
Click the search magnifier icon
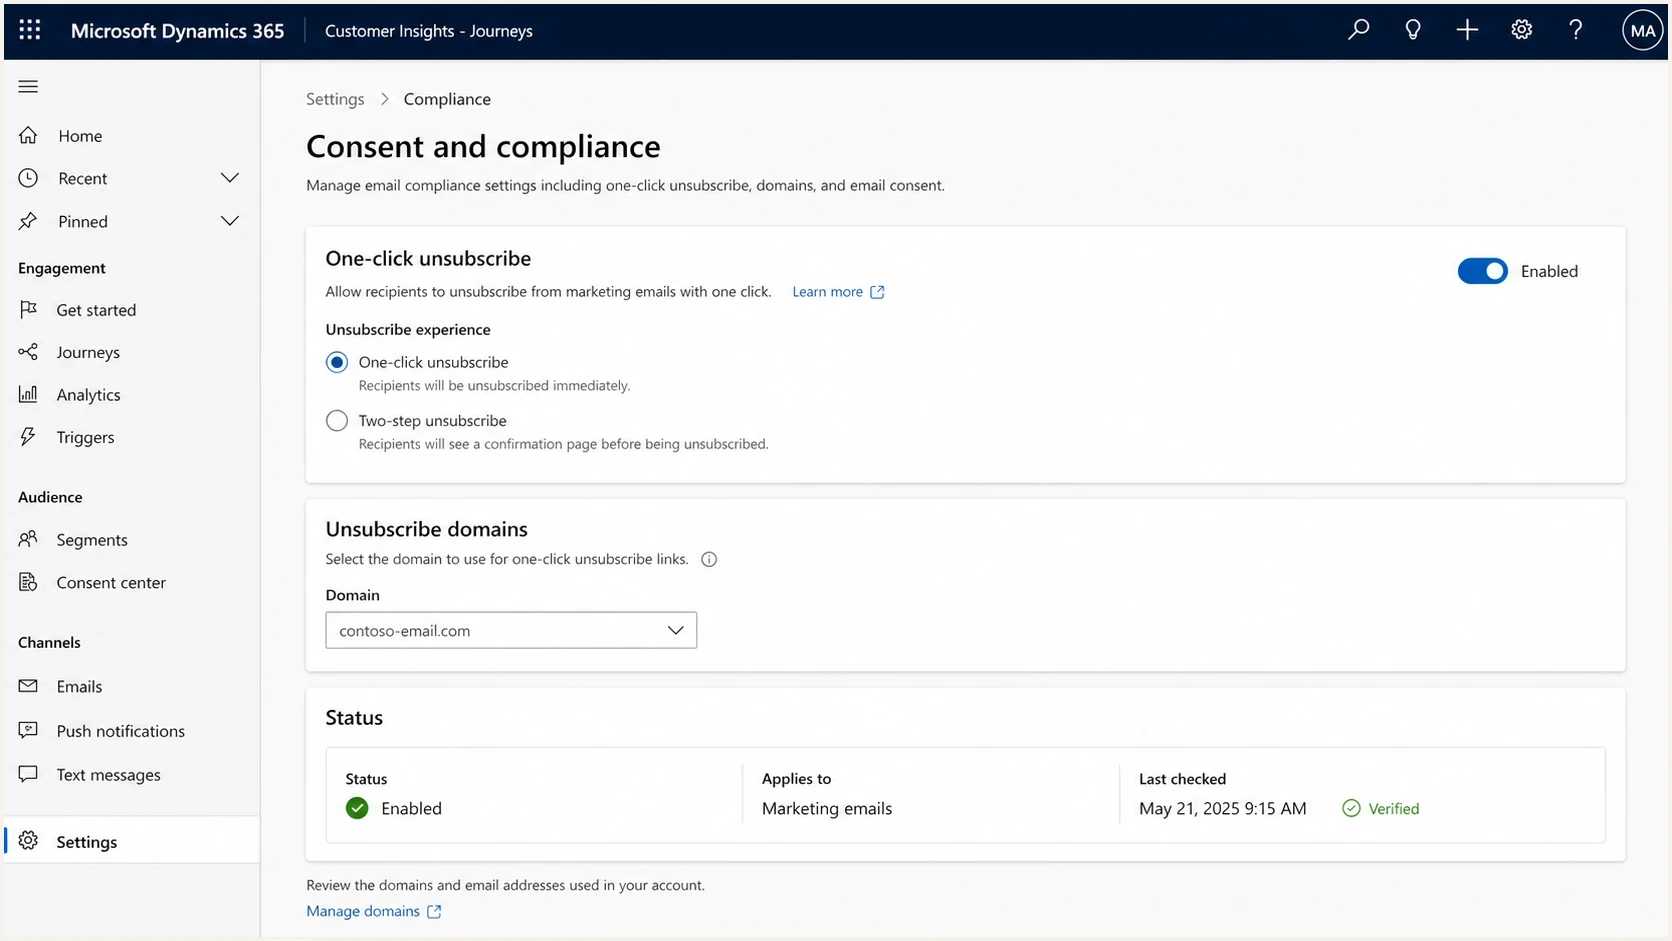[x=1358, y=30]
